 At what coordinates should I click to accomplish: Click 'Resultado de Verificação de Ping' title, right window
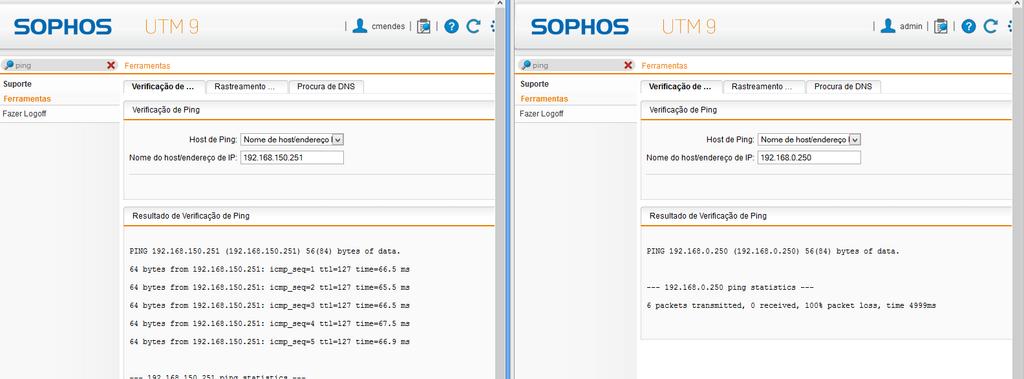(708, 215)
